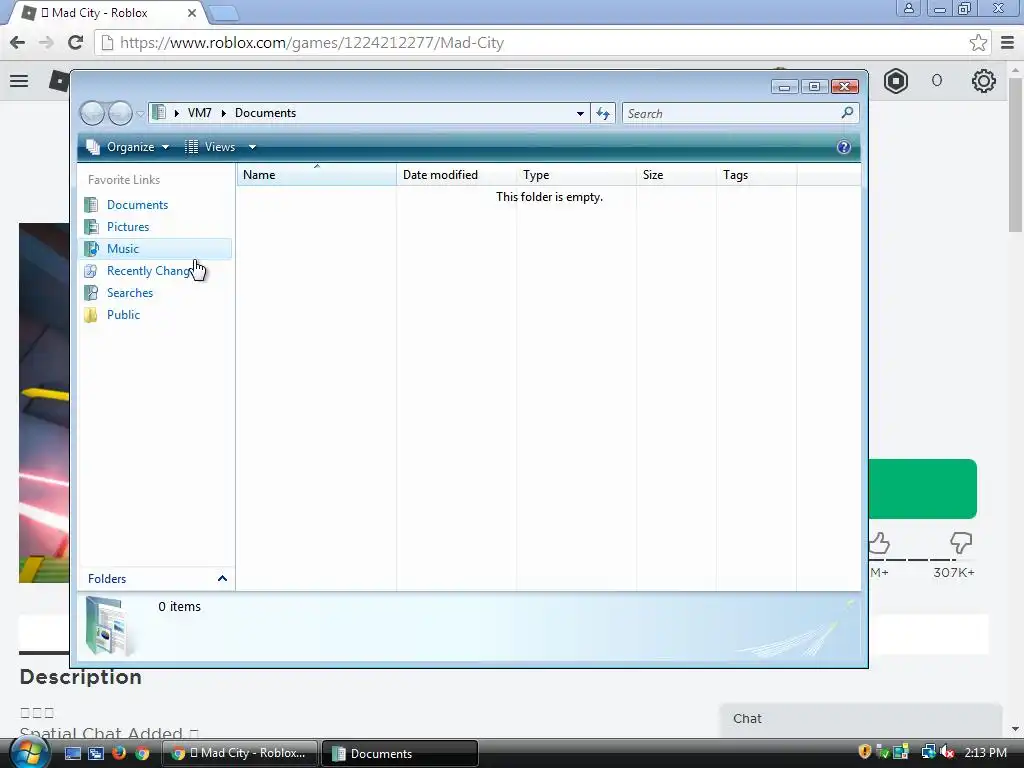Open the Pictures favorite link
This screenshot has width=1024, height=768.
point(128,227)
